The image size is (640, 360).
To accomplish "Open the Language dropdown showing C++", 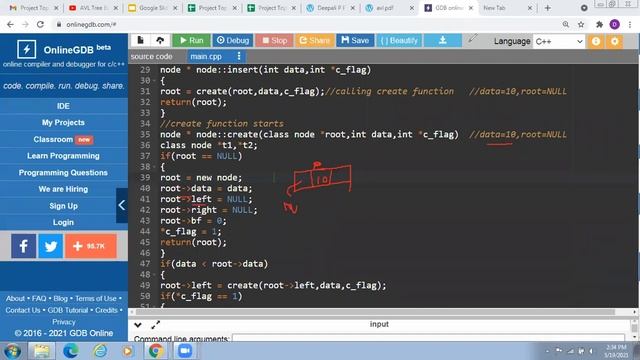I will click(559, 41).
